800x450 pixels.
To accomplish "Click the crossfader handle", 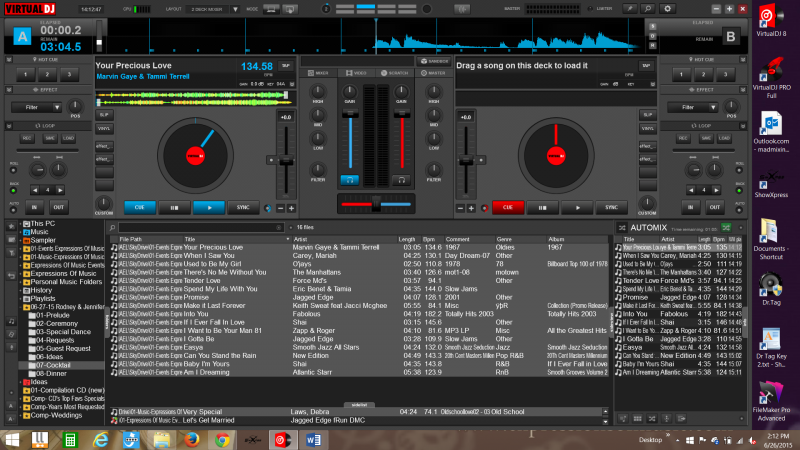I will point(377,204).
